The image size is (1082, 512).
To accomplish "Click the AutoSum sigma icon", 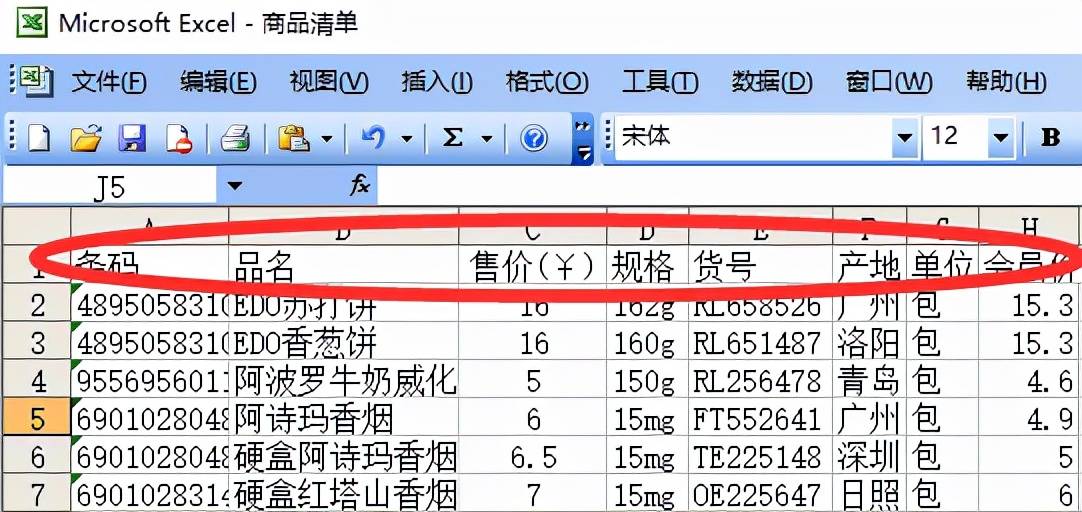I will [452, 139].
